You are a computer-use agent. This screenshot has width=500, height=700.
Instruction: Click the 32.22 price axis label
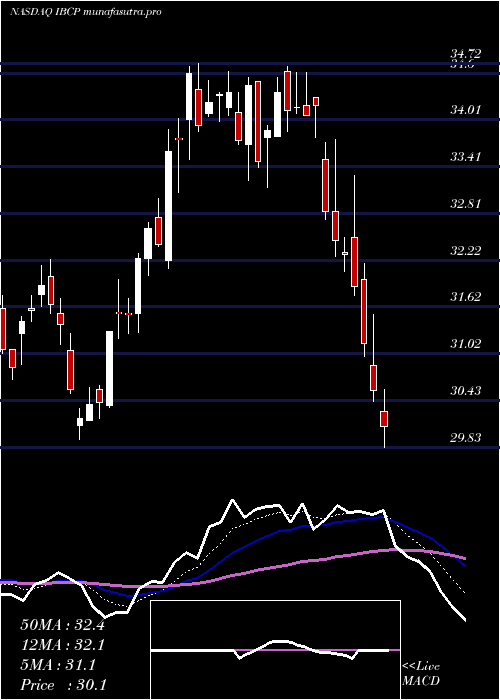click(x=465, y=250)
